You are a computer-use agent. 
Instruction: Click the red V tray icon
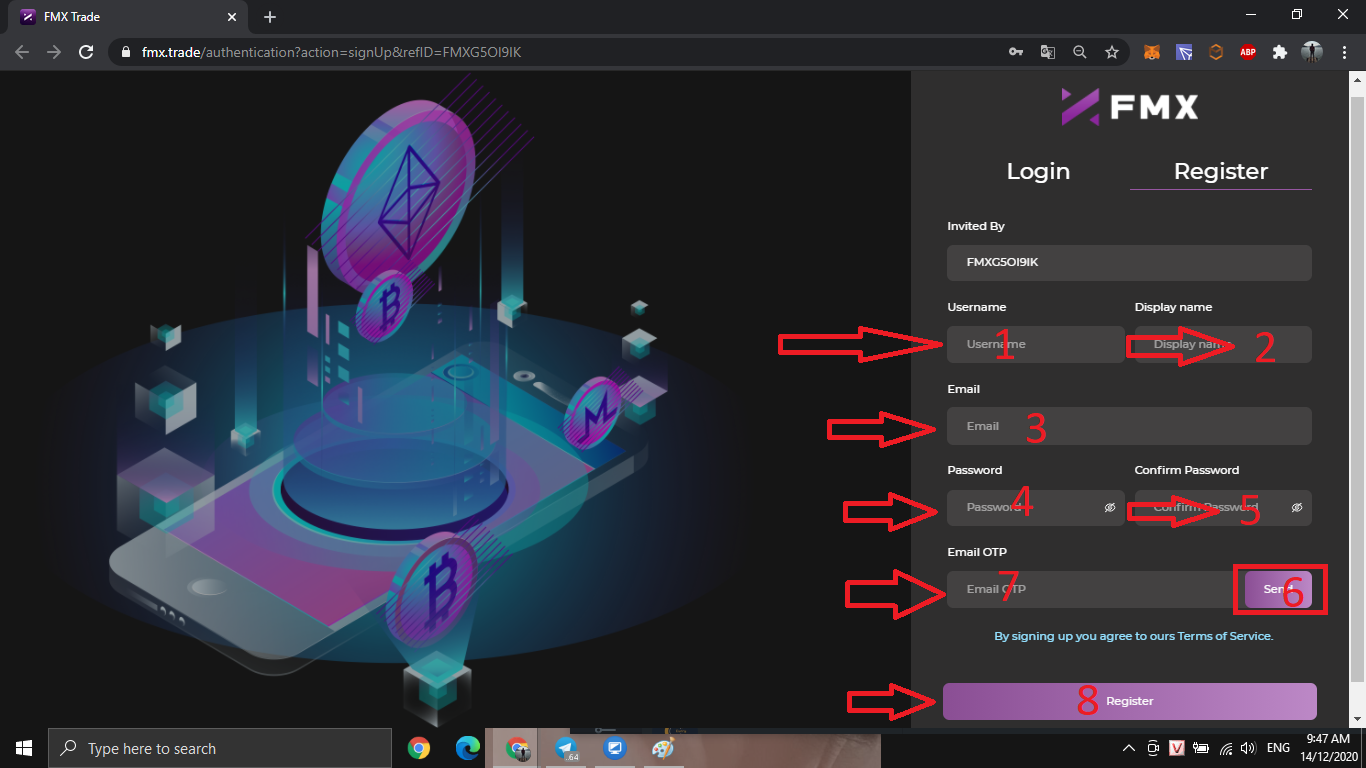pyautogui.click(x=1177, y=748)
